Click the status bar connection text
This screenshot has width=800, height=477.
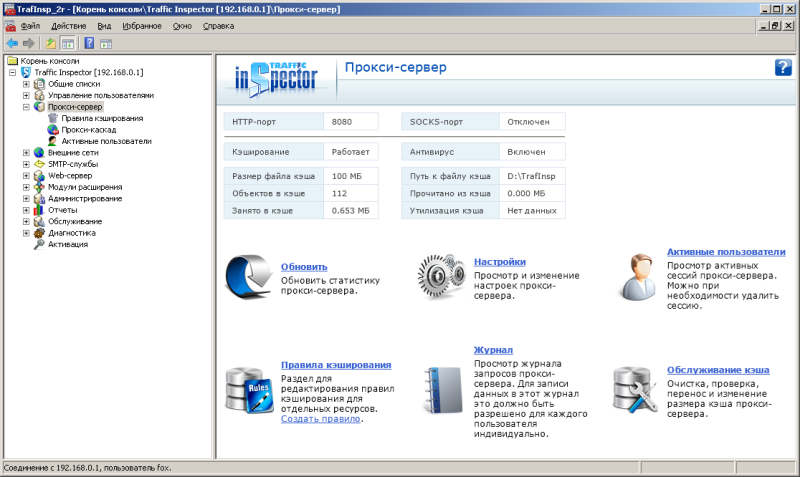(87, 468)
